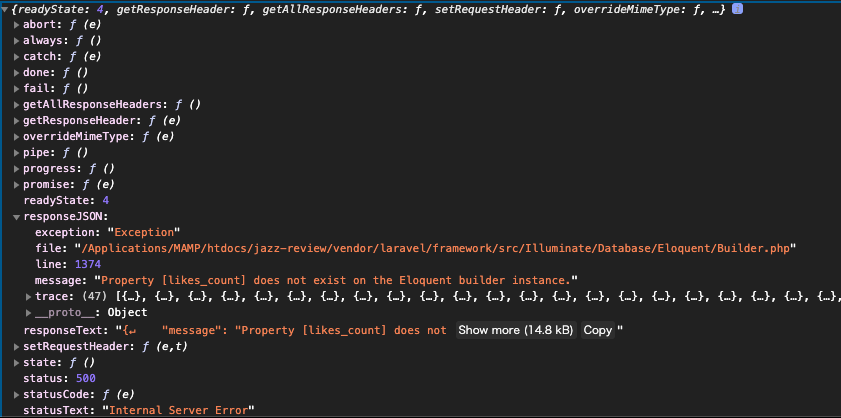Expand the __proto__ Object entry
Viewport: 841px width, 418px height.
tap(28, 312)
